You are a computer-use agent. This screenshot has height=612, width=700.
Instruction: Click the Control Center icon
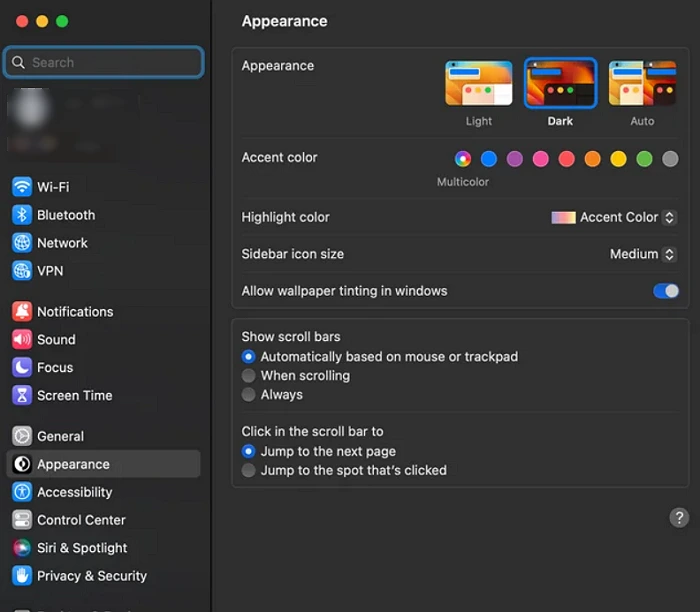(x=21, y=520)
